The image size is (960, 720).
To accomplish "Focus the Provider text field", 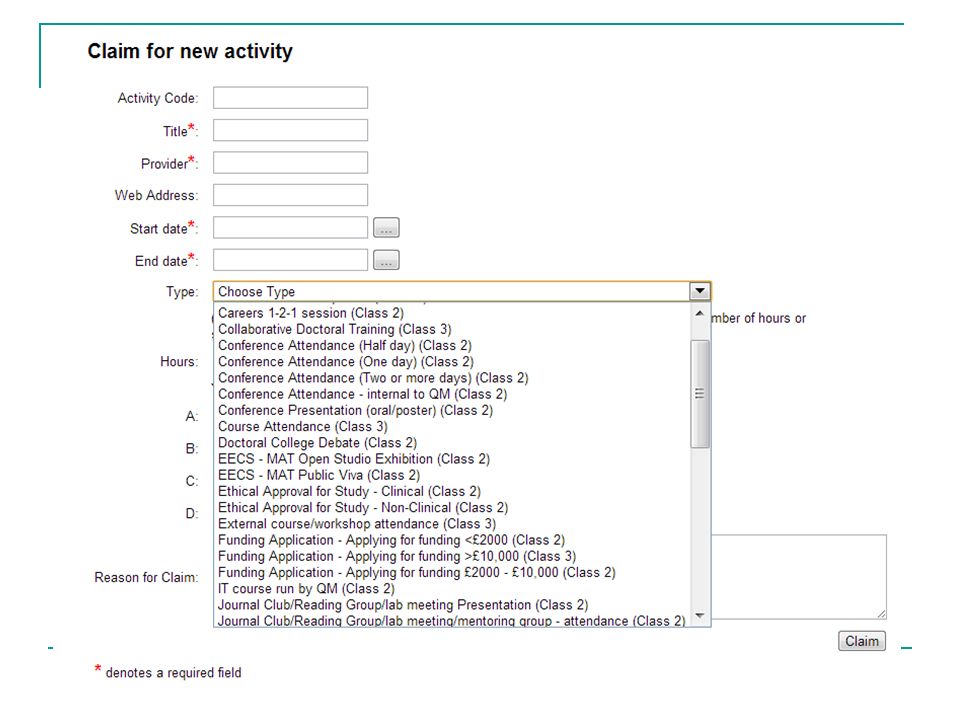I will 290,163.
